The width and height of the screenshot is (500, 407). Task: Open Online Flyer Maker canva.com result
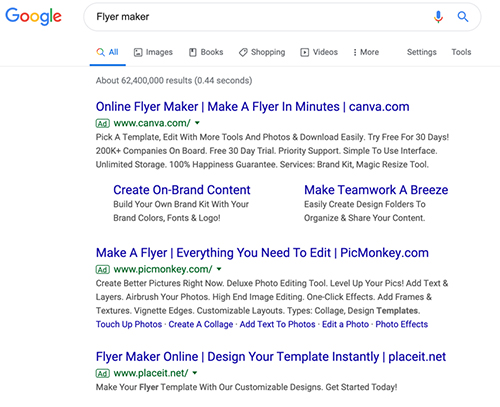[x=252, y=107]
